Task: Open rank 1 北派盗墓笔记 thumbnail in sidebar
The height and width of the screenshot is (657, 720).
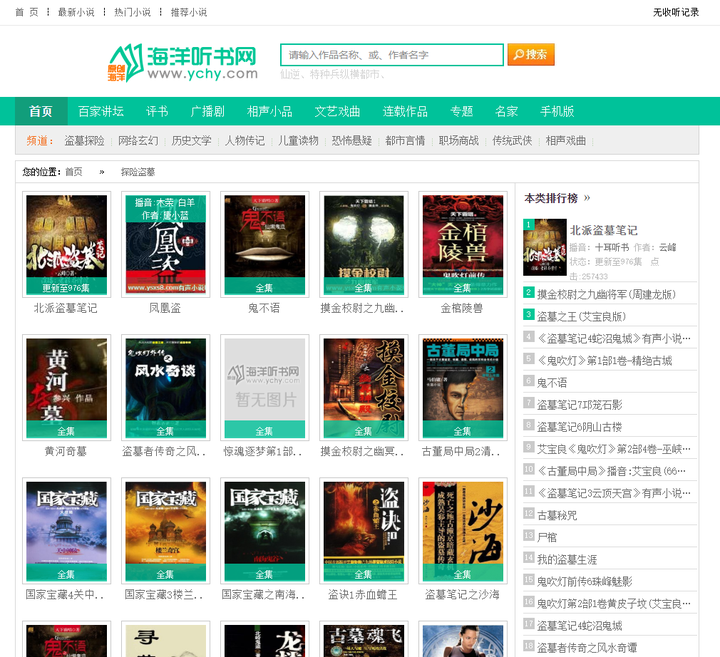Action: click(545, 247)
